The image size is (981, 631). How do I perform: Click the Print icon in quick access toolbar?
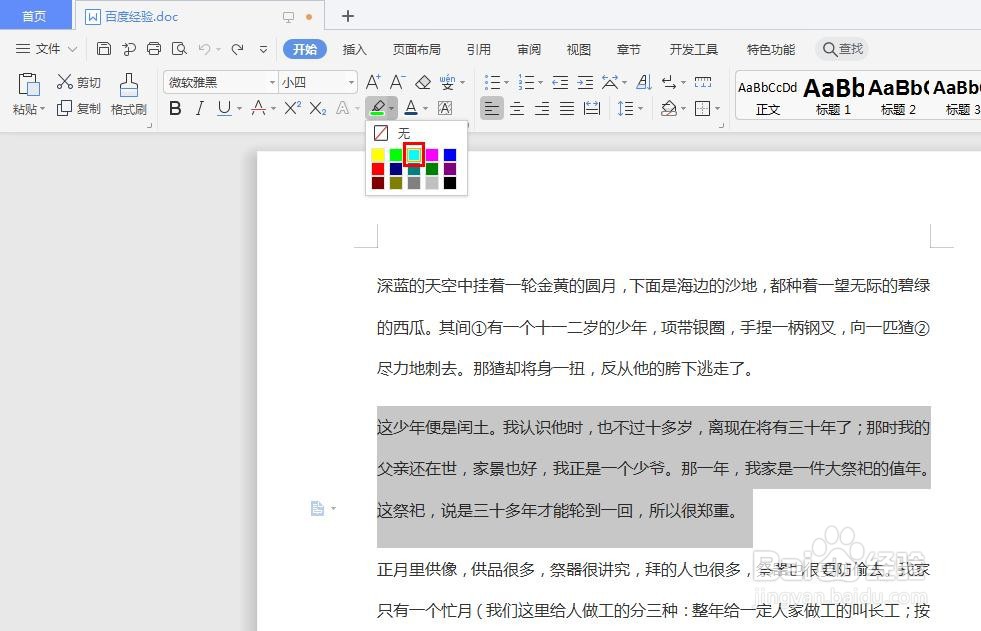tap(154, 48)
